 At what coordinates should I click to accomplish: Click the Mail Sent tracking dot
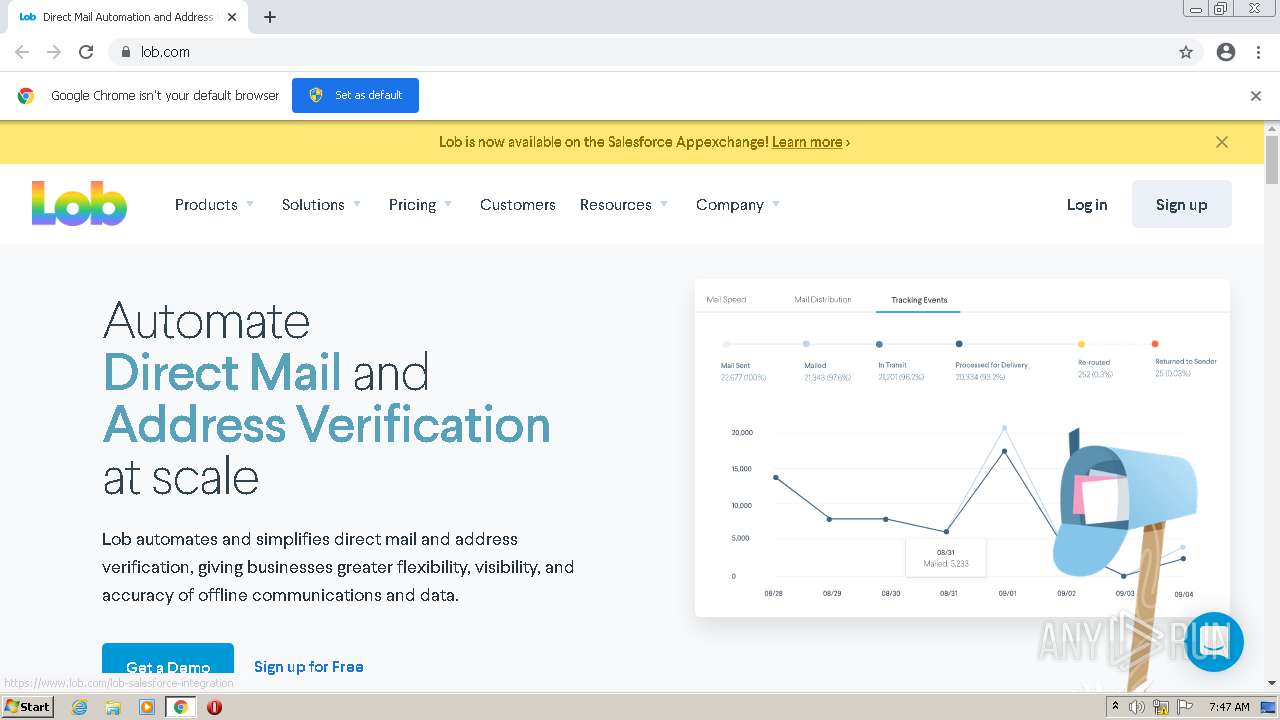726,344
